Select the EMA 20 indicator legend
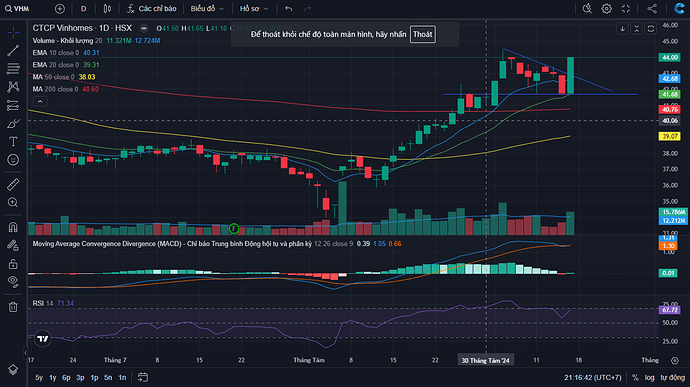Image resolution: width=690 pixels, height=387 pixels. point(66,65)
